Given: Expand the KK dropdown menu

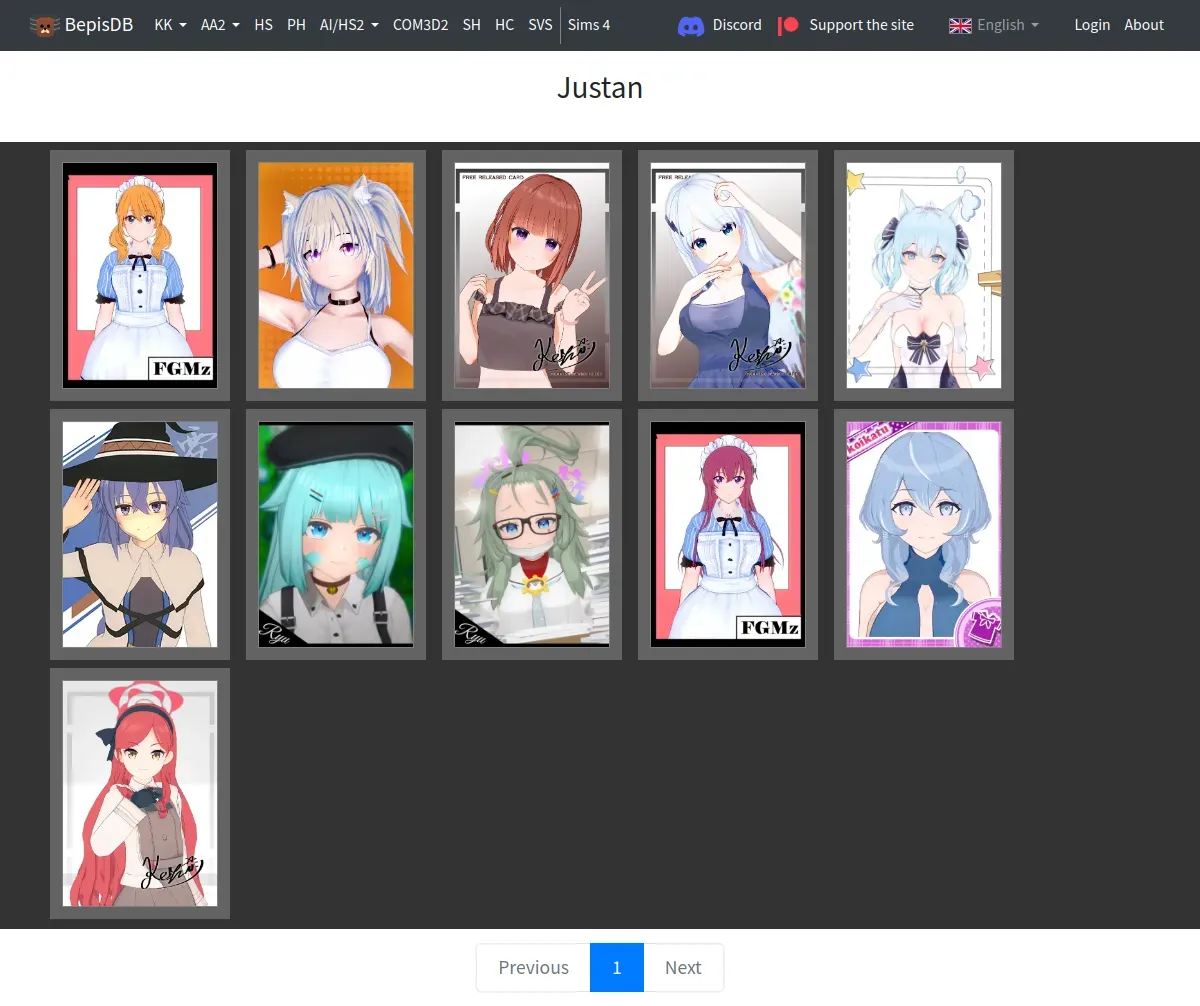Looking at the screenshot, I should point(170,25).
